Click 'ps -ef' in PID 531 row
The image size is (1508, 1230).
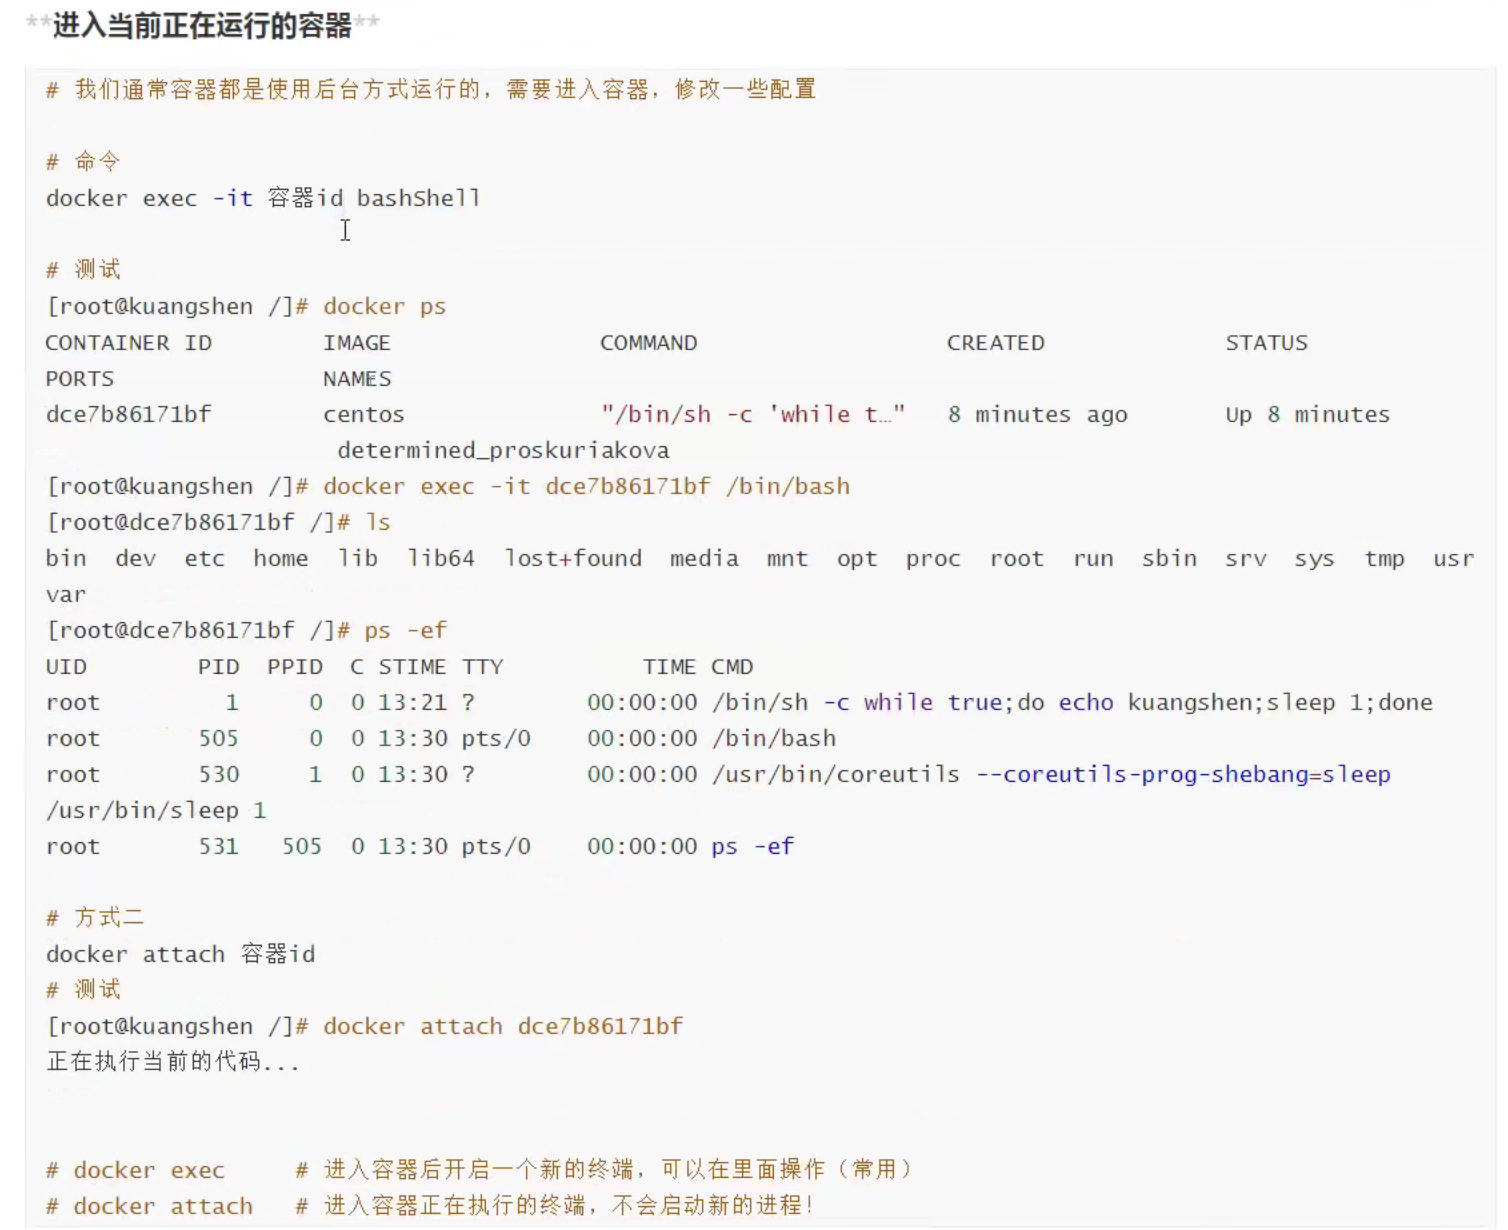[x=752, y=846]
